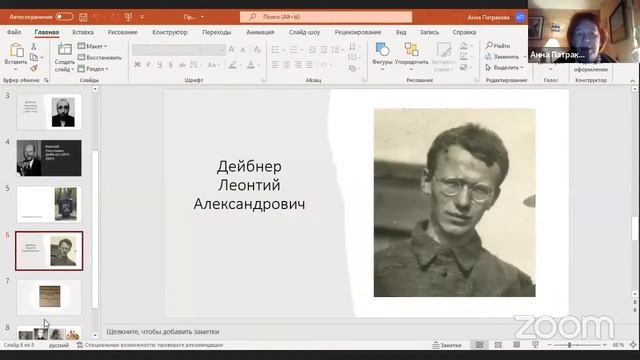Click the Дейбнер Леонтий Александрович title text

(249, 185)
